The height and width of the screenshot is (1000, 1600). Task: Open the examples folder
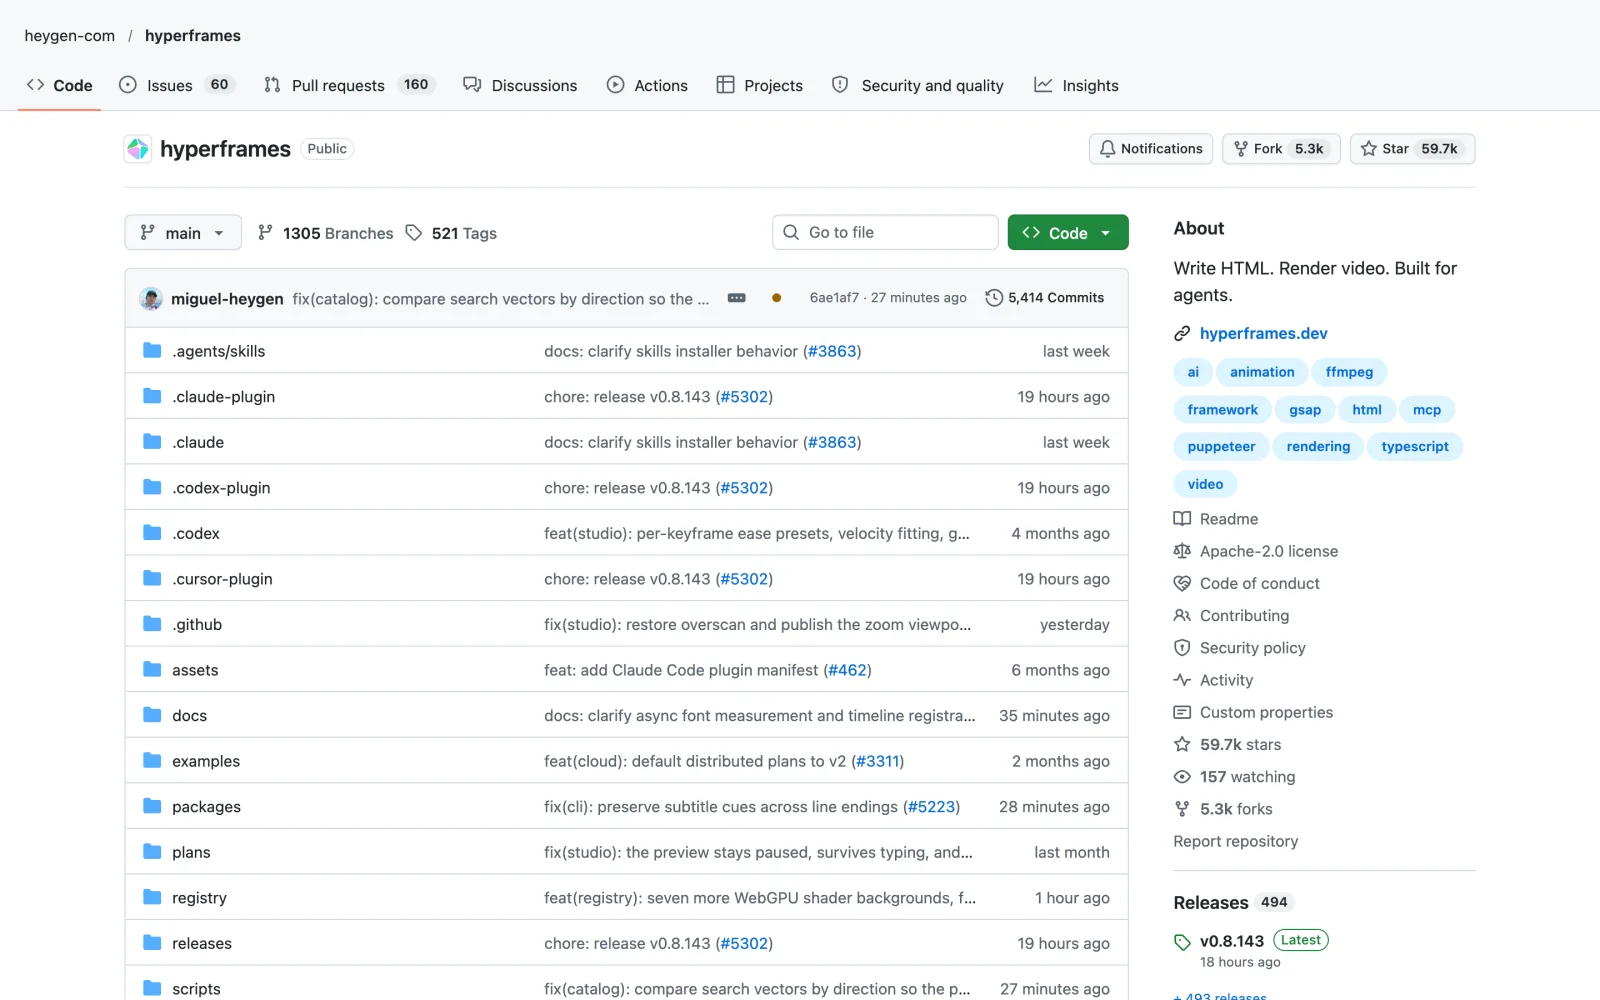[206, 761]
